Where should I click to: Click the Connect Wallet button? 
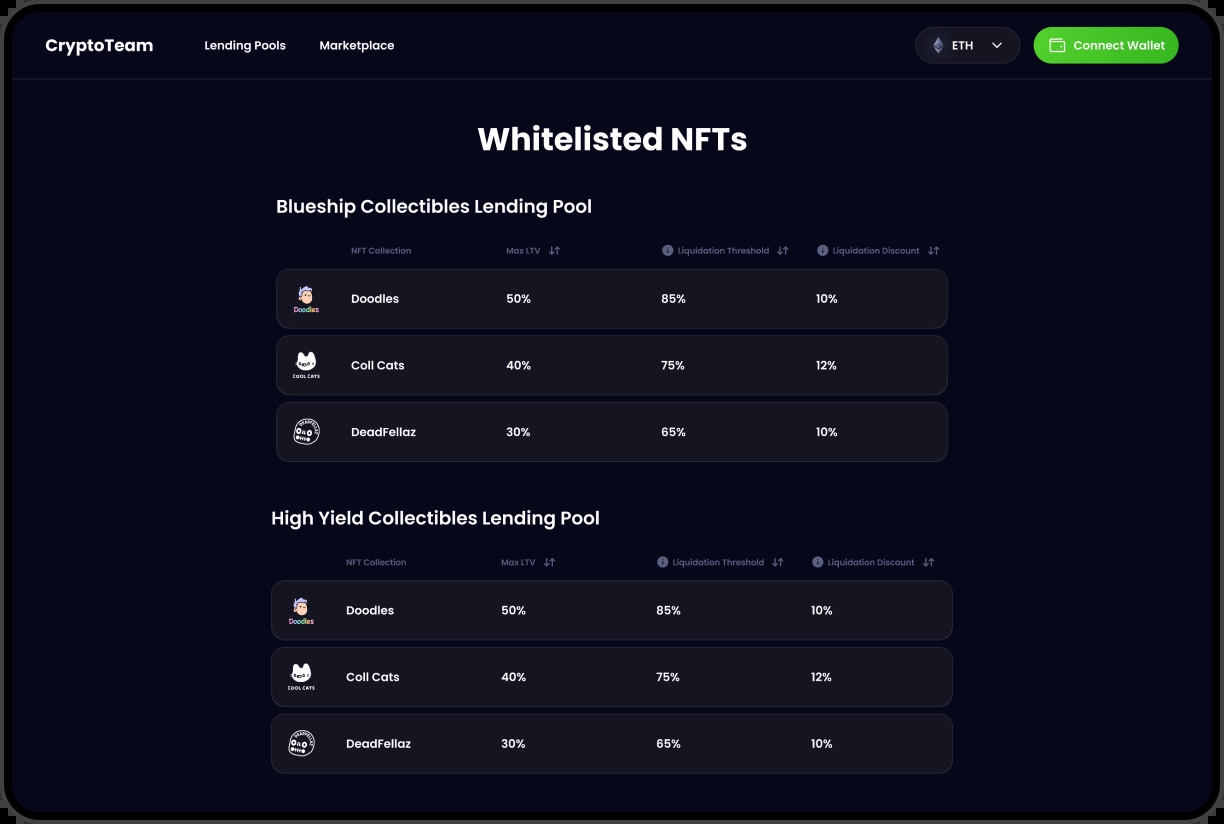(x=1106, y=45)
